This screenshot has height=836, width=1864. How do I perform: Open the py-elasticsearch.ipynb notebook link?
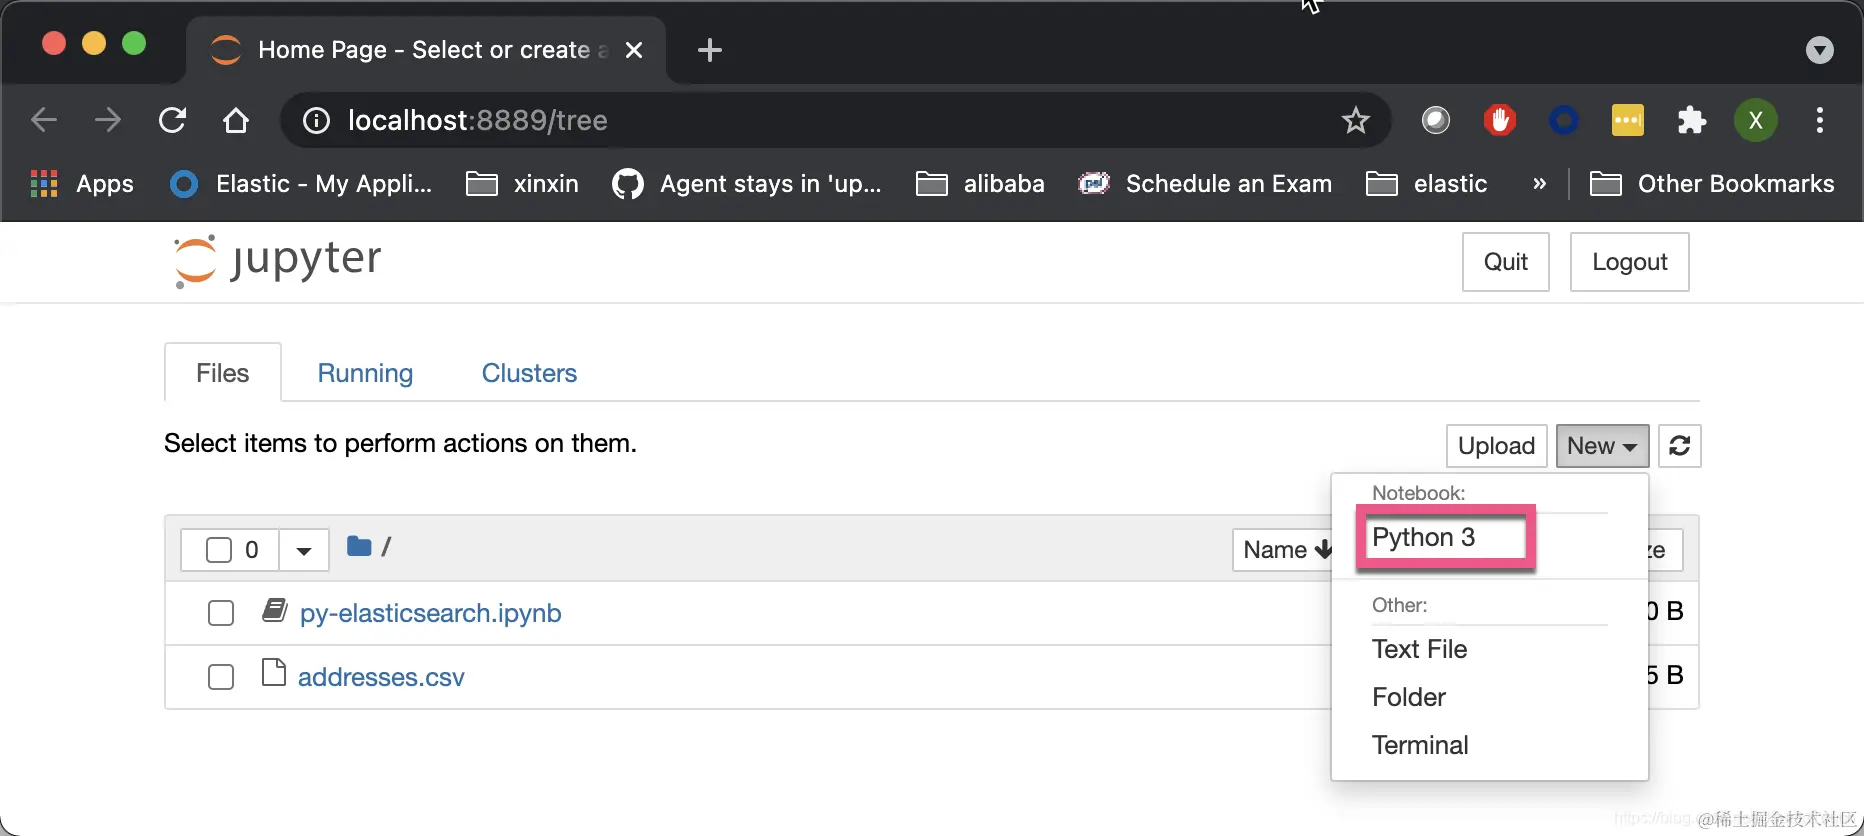click(x=430, y=613)
